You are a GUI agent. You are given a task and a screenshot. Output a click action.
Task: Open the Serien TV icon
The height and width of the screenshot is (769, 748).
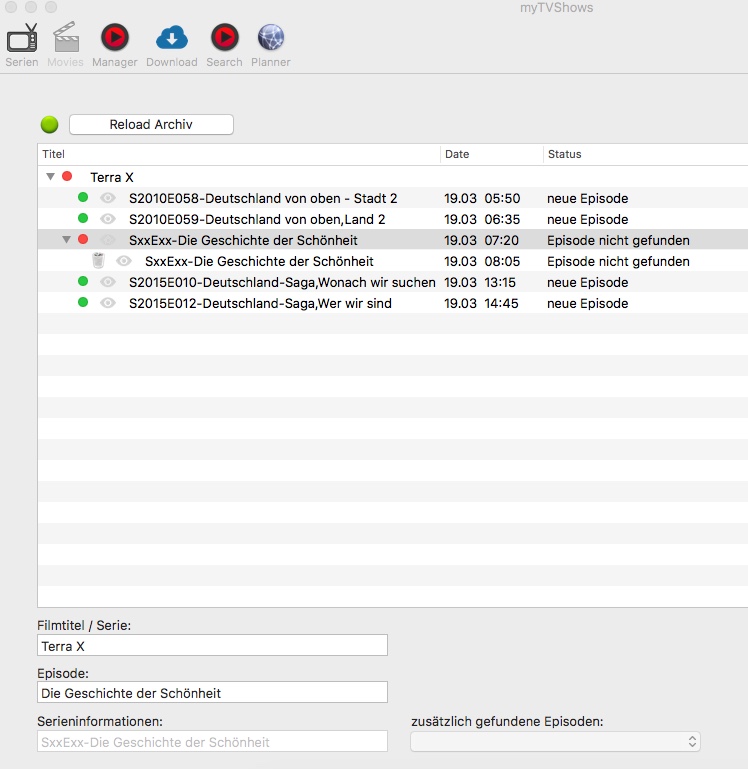[x=21, y=39]
